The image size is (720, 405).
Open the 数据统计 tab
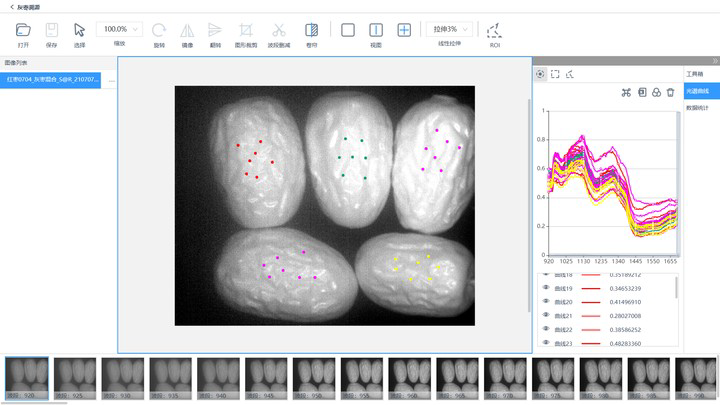(x=697, y=107)
